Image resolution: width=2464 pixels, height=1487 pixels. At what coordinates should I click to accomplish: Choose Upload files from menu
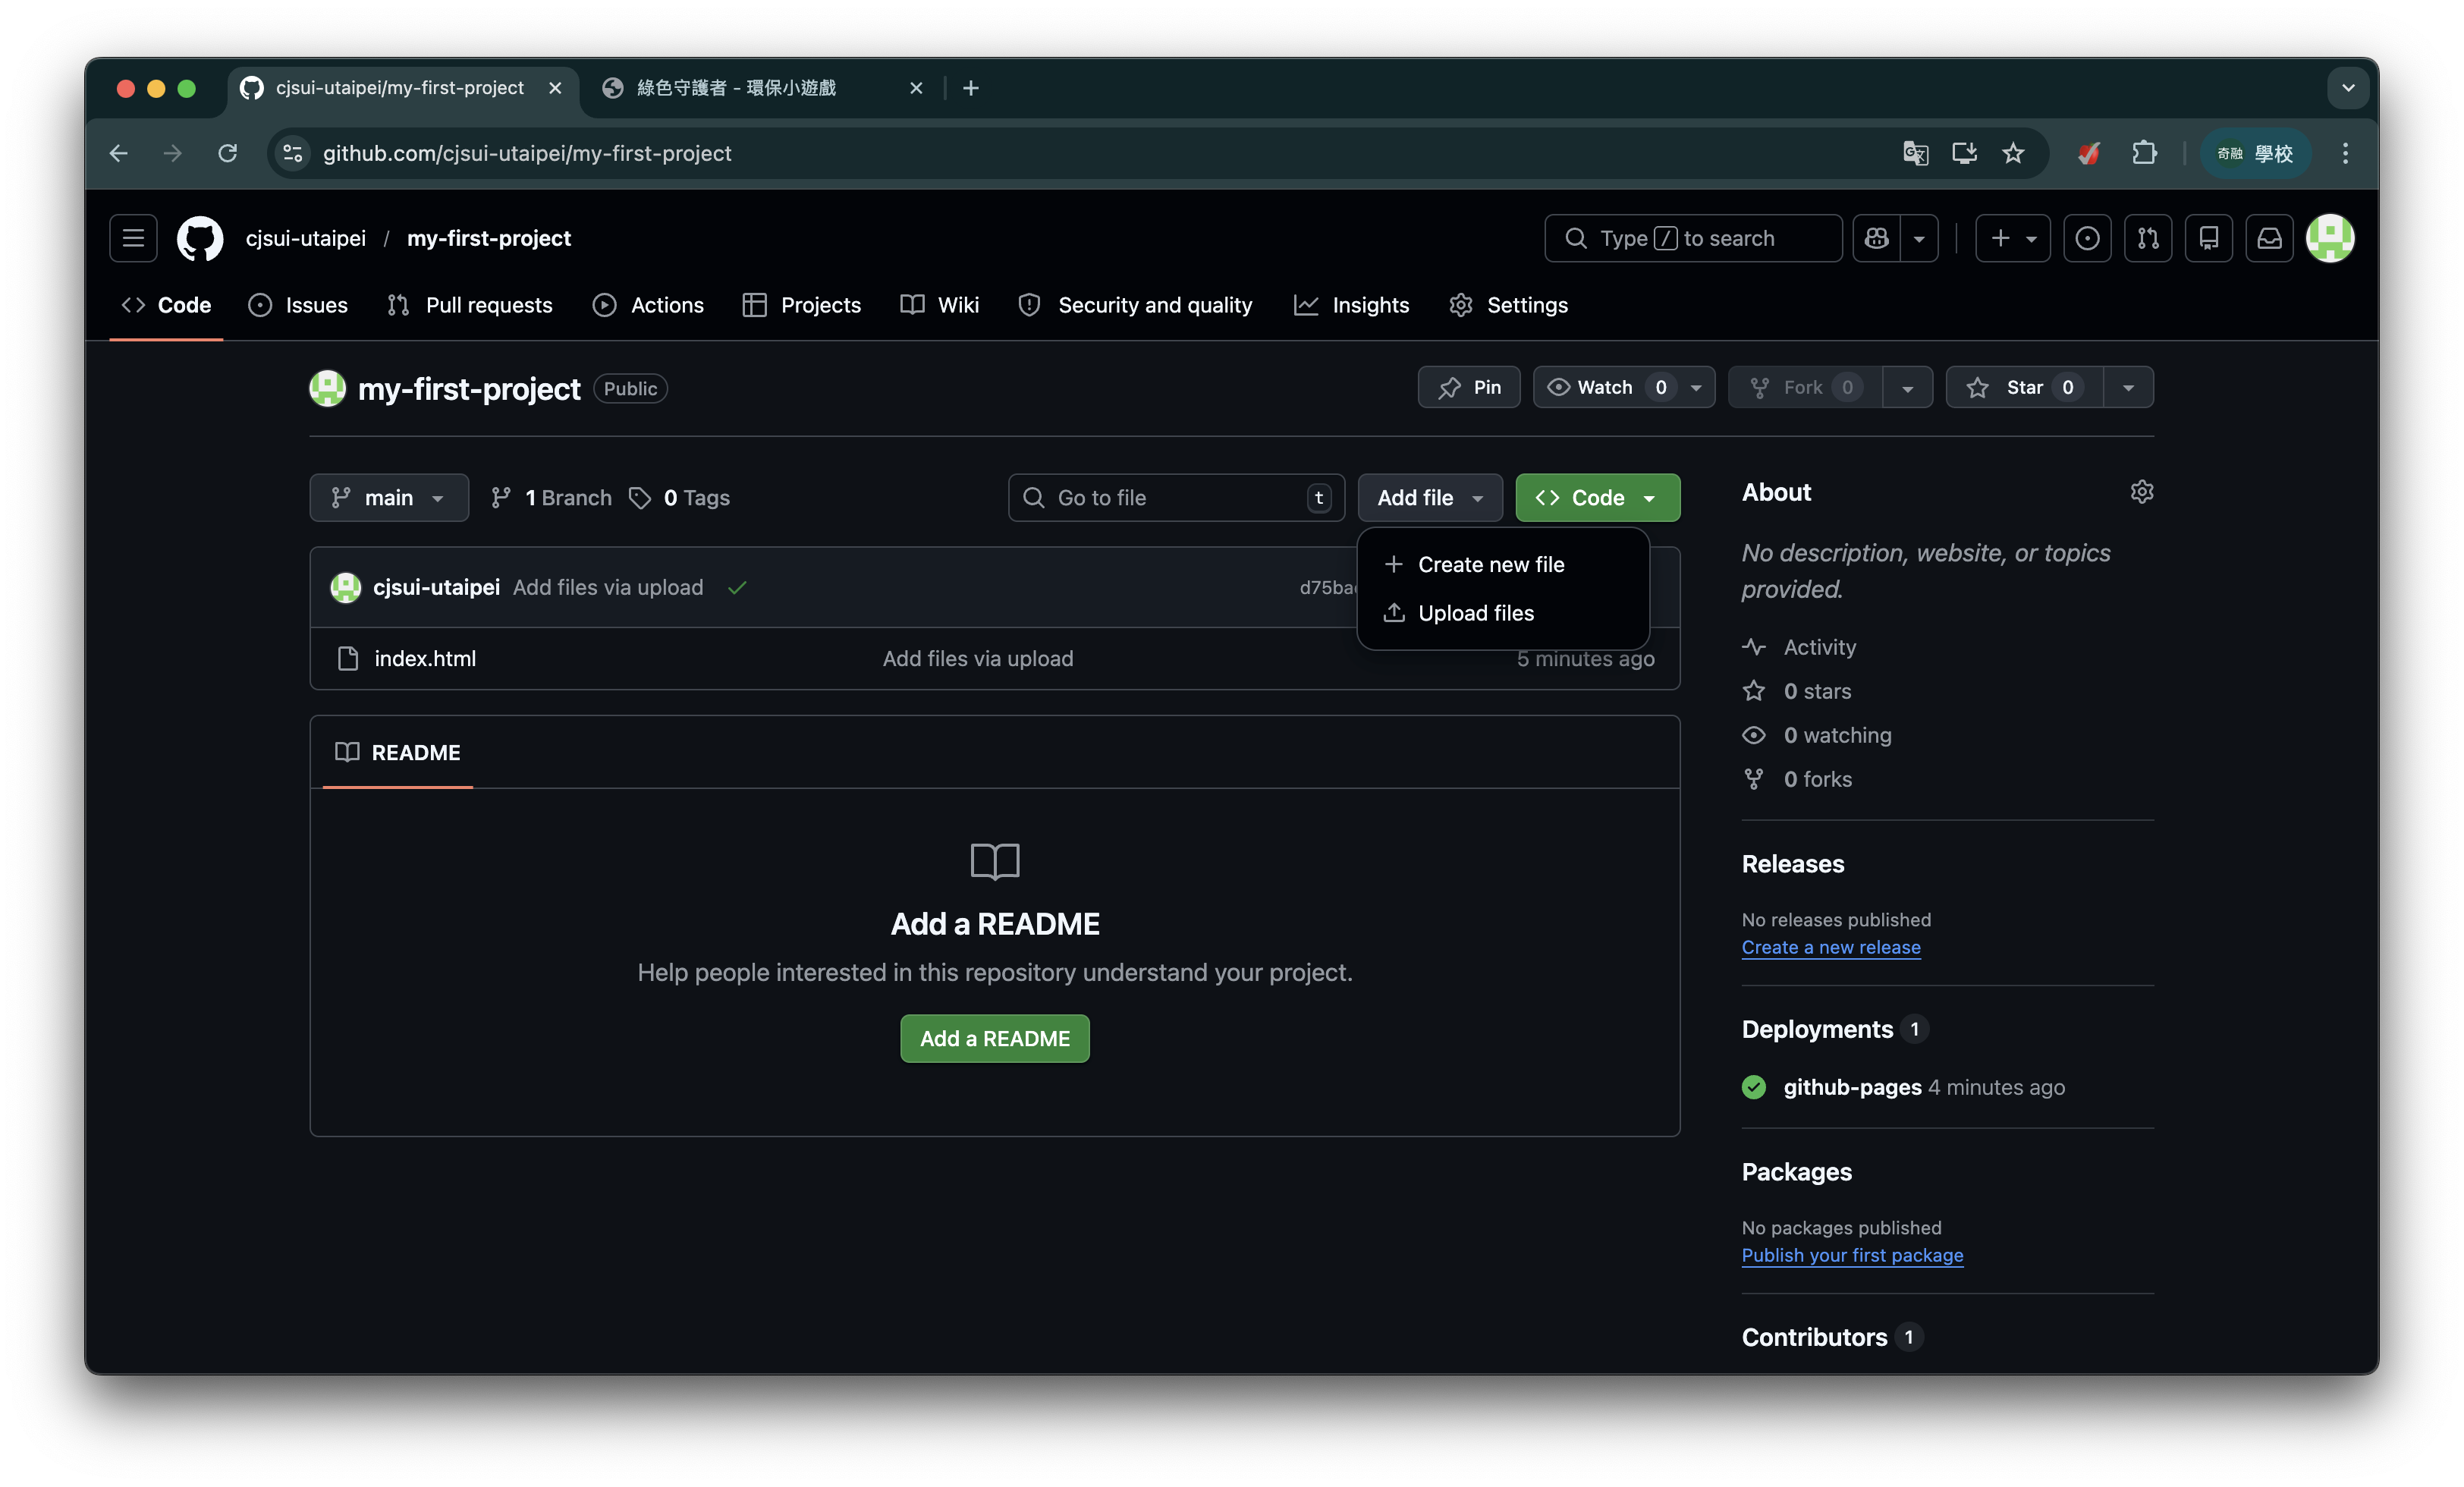[1503, 613]
